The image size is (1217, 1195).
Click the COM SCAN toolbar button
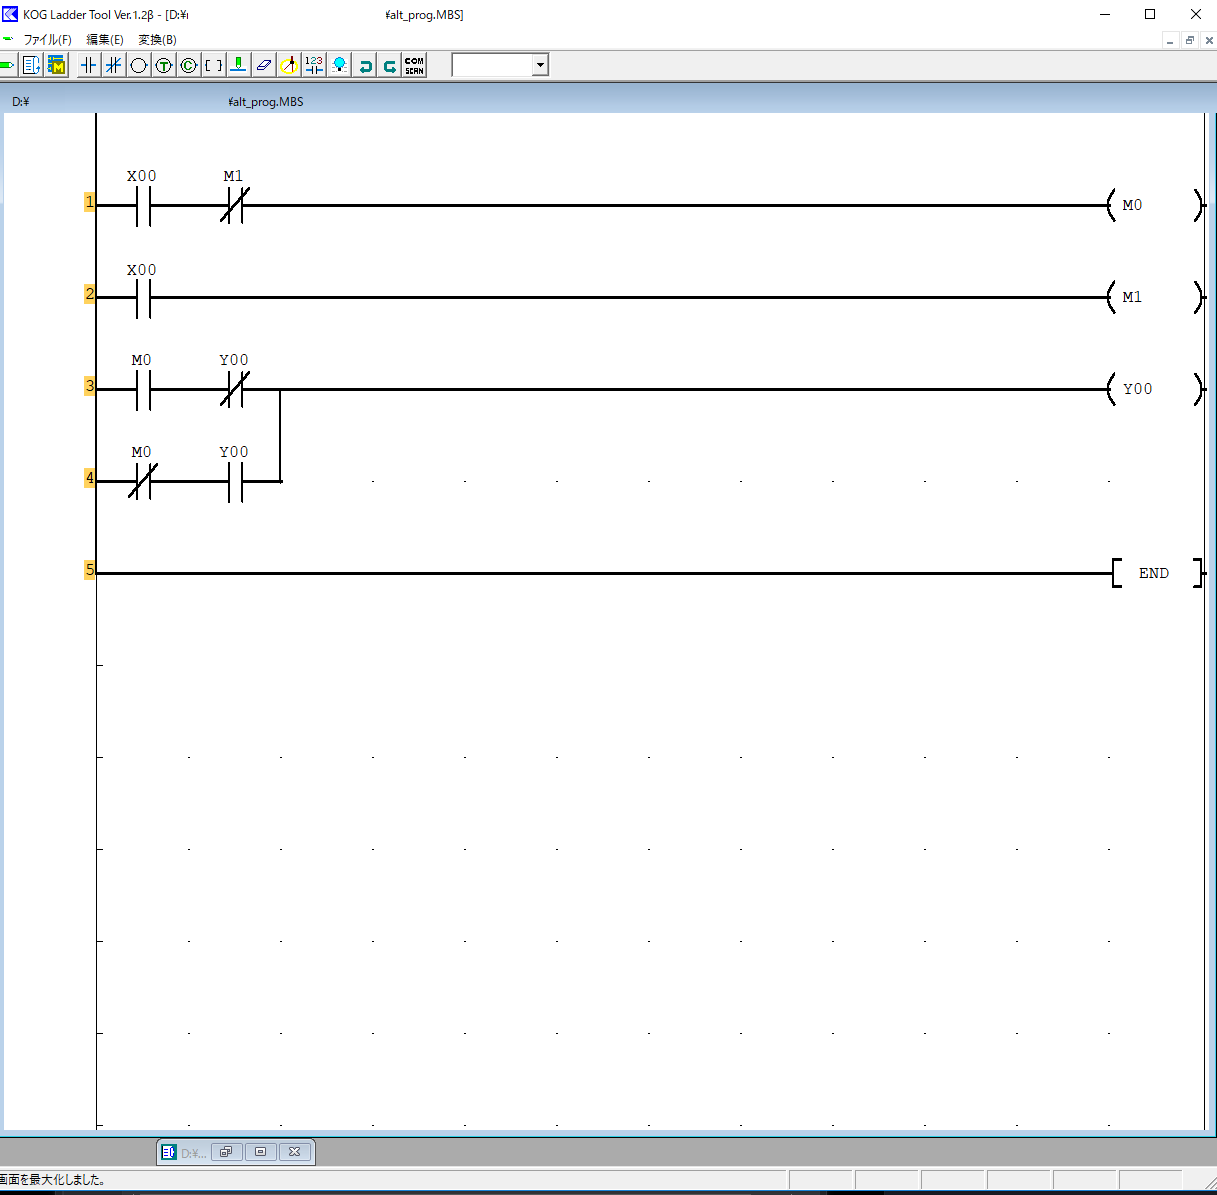click(x=414, y=66)
